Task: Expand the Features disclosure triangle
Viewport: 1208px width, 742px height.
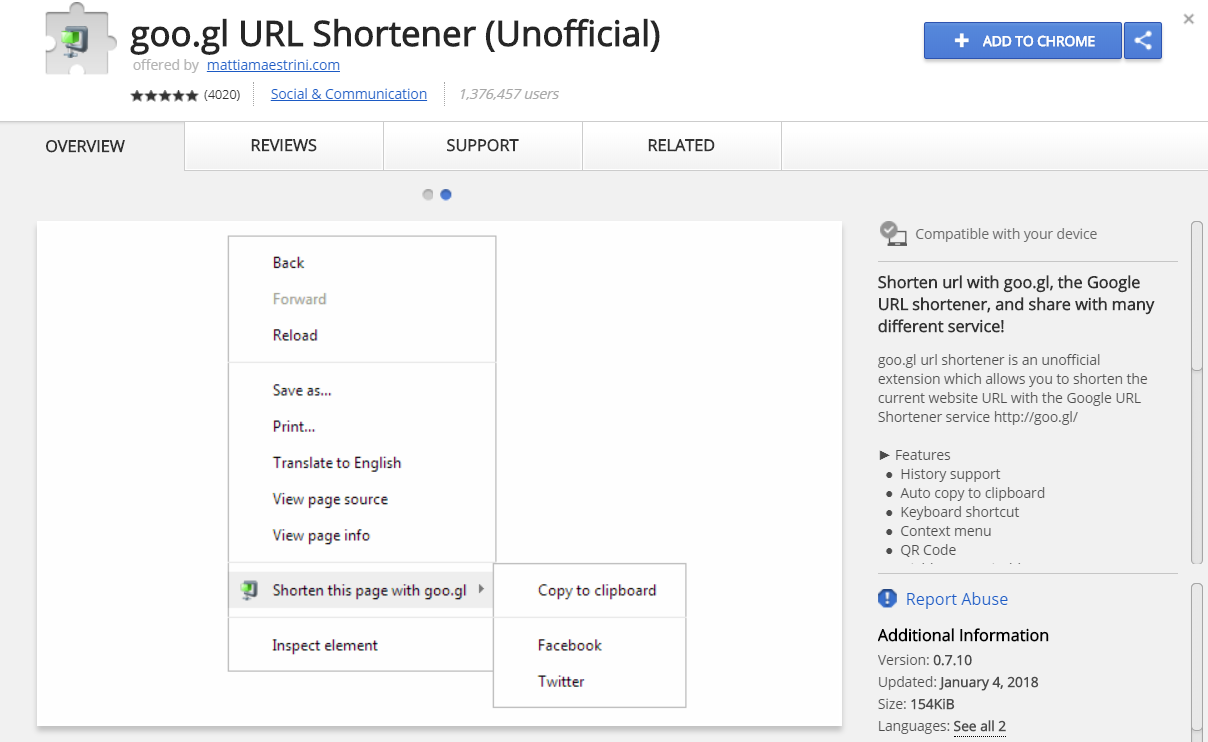Action: 884,455
